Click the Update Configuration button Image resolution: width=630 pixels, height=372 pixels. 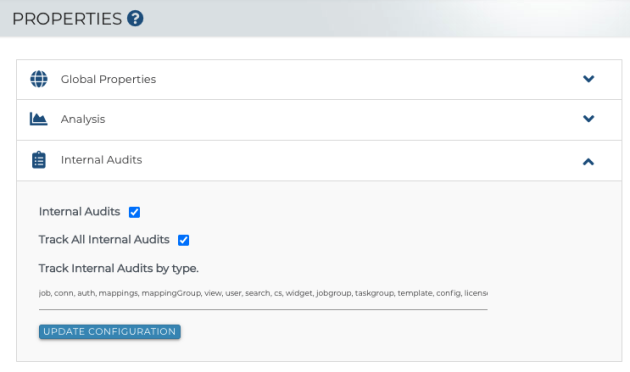click(x=110, y=332)
